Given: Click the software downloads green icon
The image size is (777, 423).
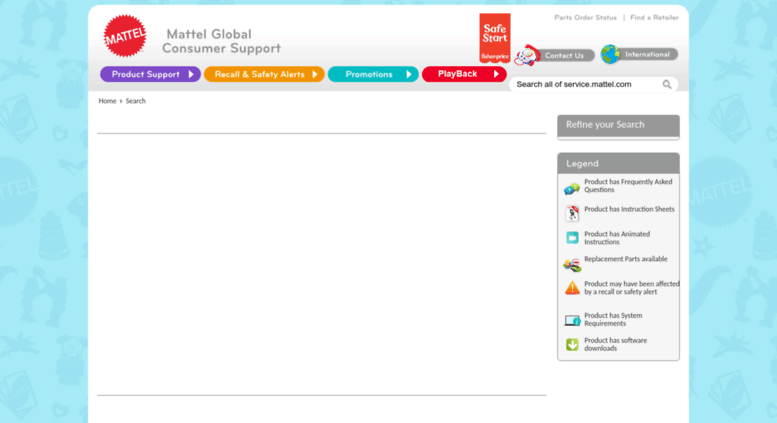Looking at the screenshot, I should click(572, 344).
